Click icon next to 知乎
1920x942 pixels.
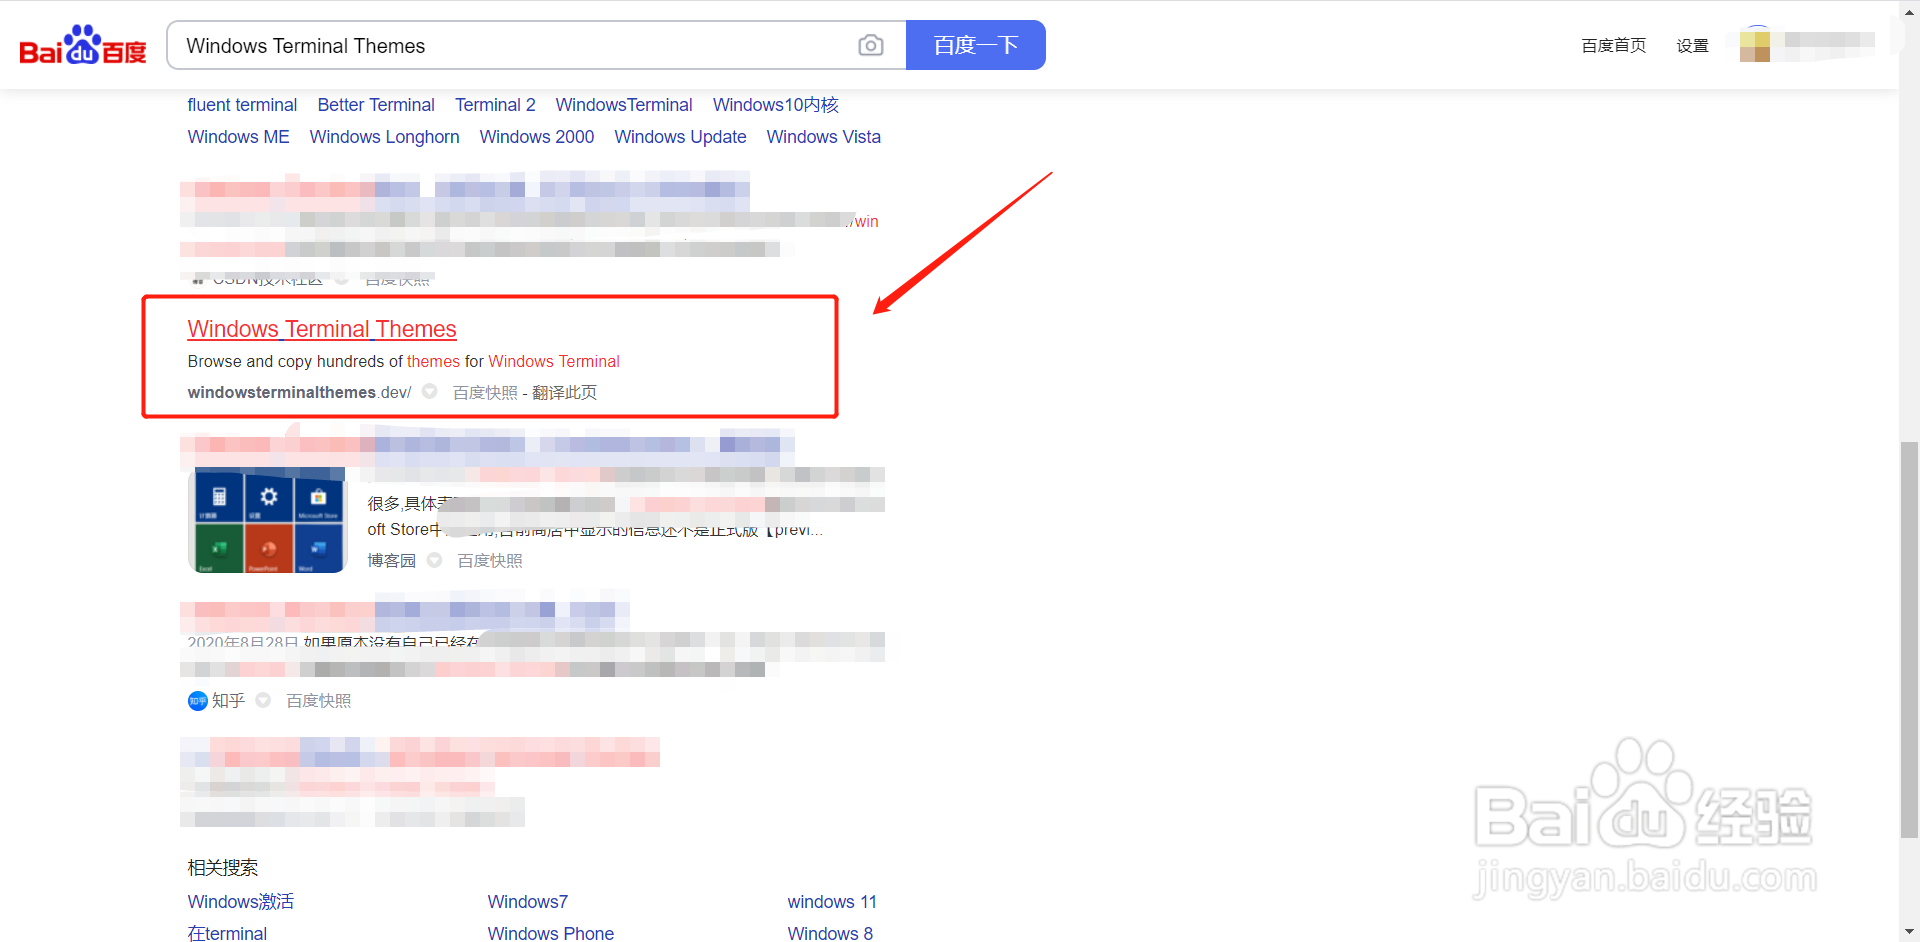[x=263, y=701]
